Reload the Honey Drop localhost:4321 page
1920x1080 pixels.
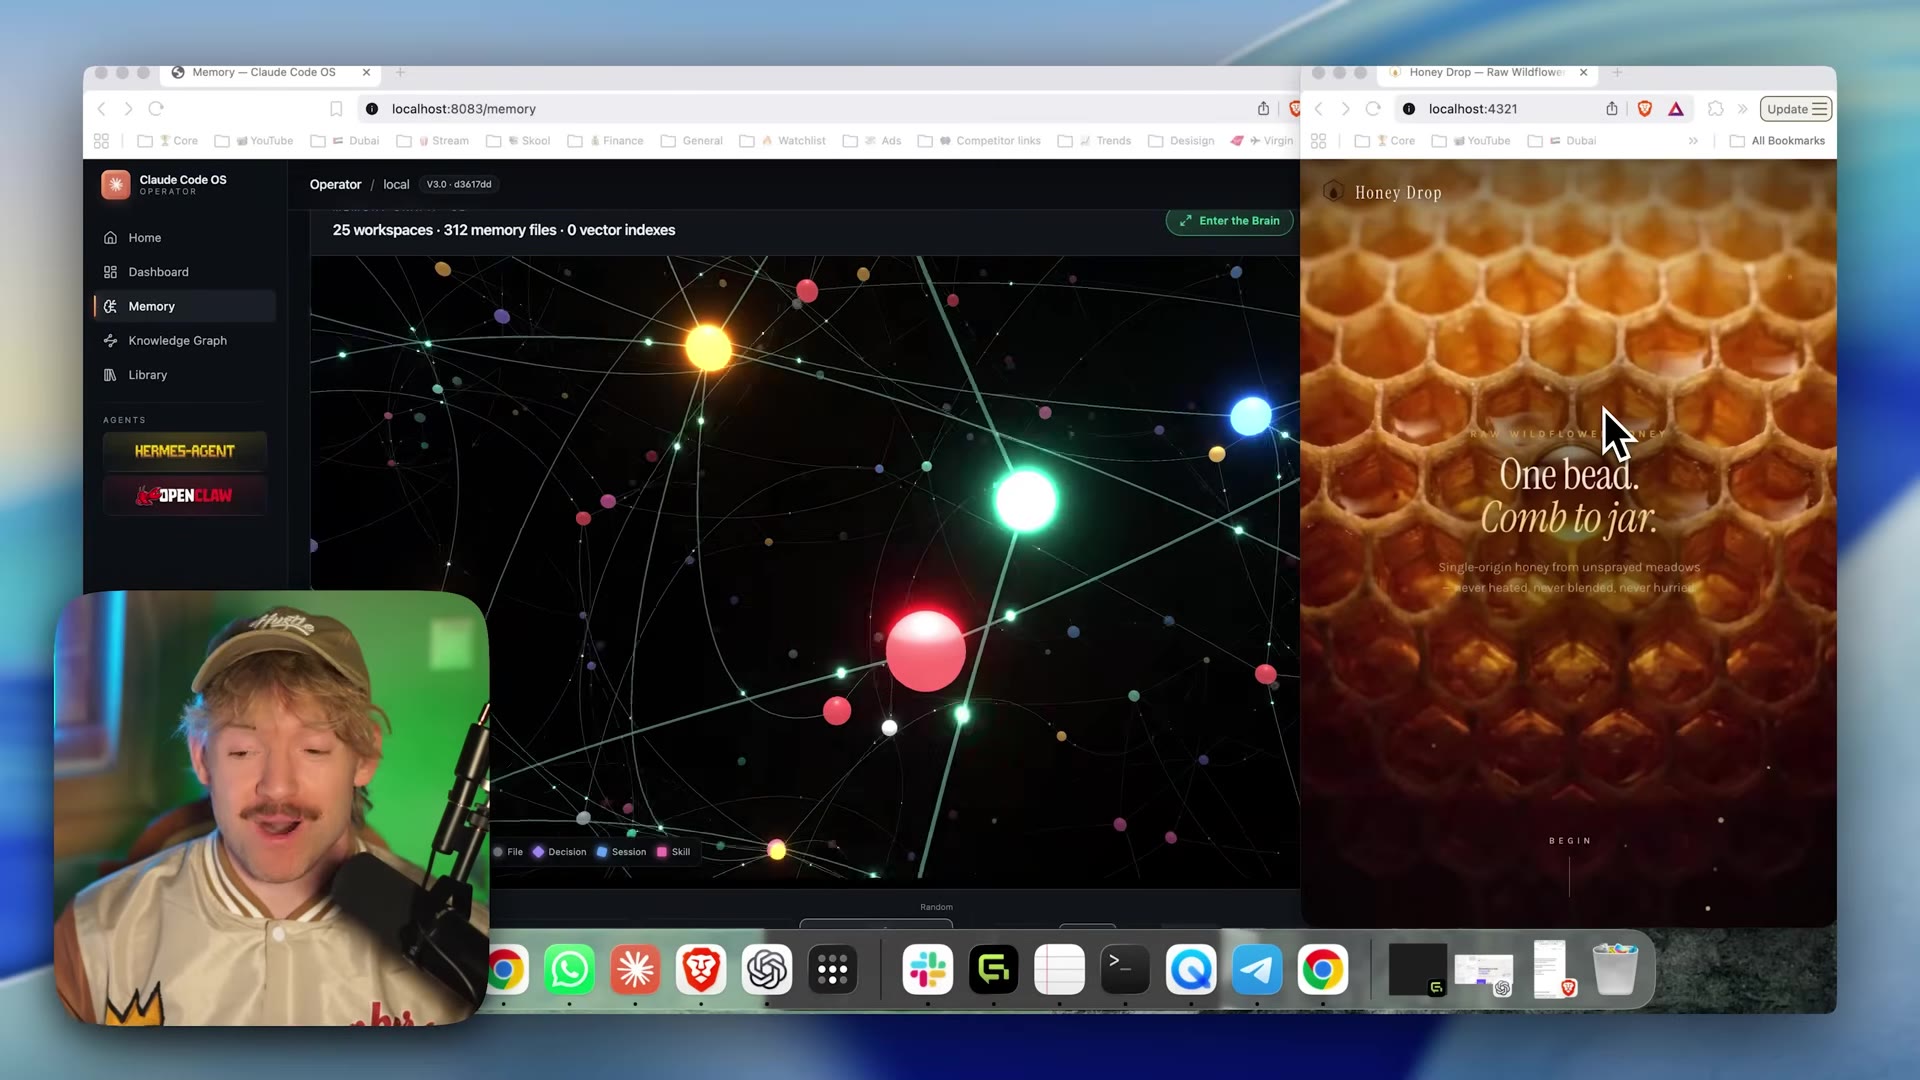[1373, 109]
